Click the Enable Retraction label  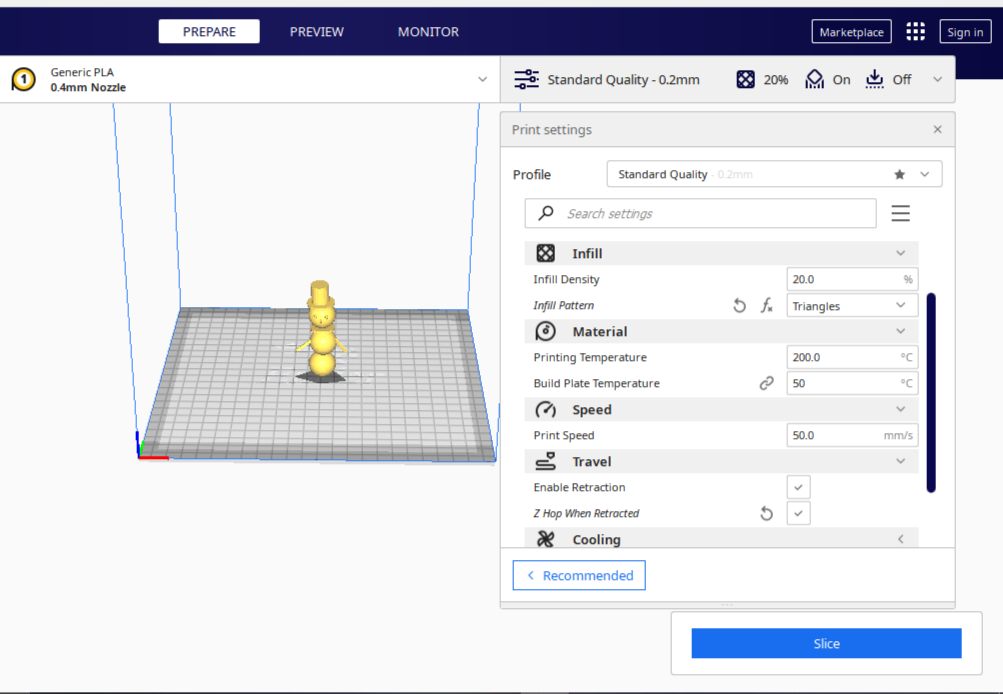click(580, 487)
